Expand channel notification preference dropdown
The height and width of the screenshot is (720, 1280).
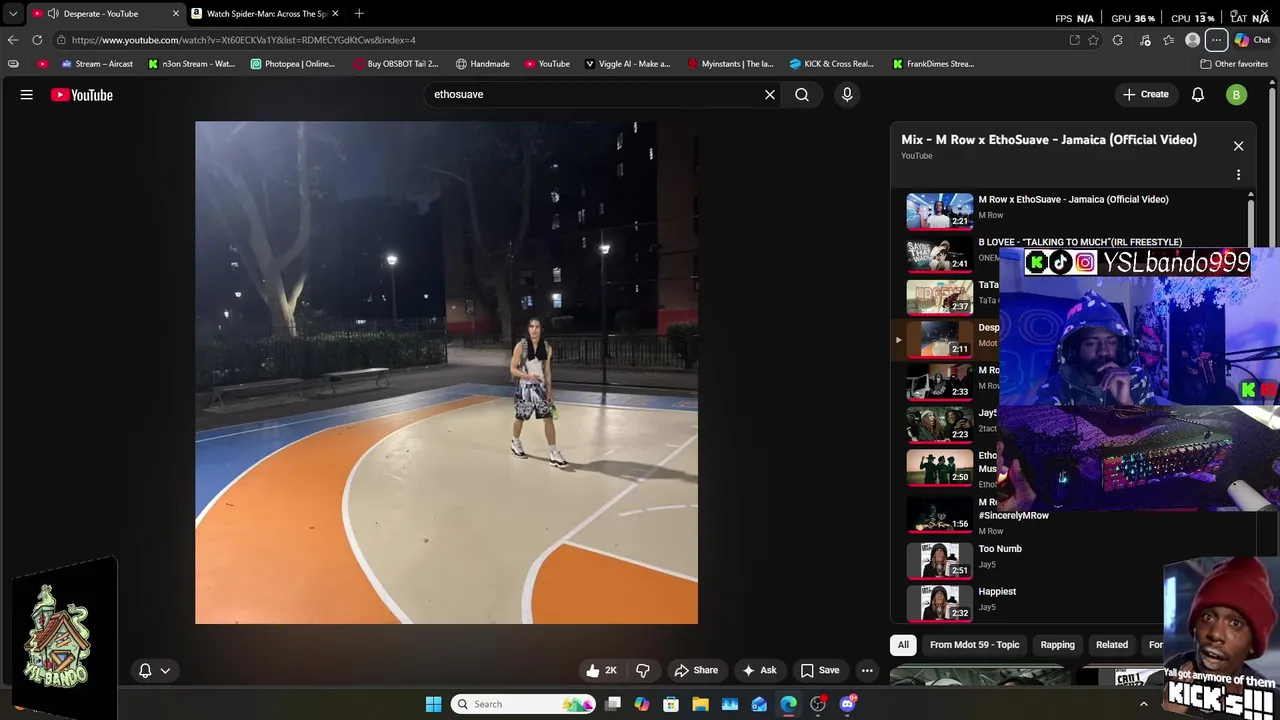coord(165,671)
